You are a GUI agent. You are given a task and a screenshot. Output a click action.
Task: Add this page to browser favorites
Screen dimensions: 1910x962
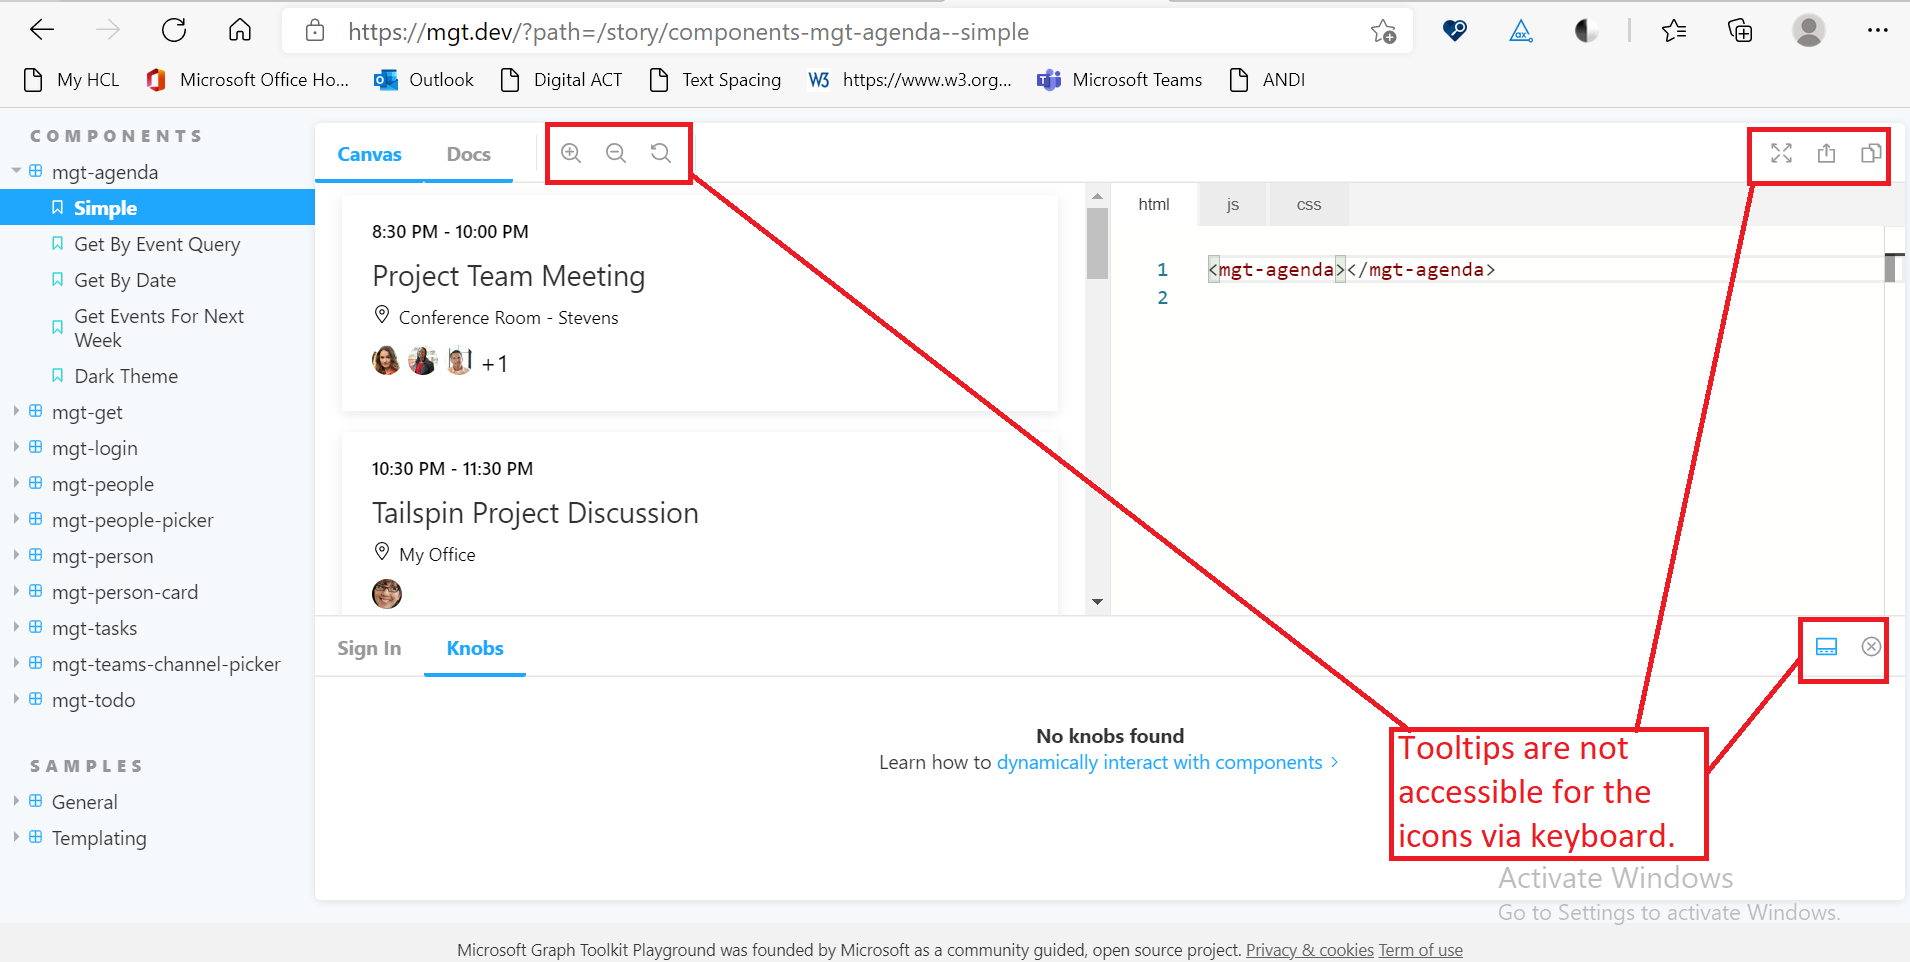tap(1385, 31)
